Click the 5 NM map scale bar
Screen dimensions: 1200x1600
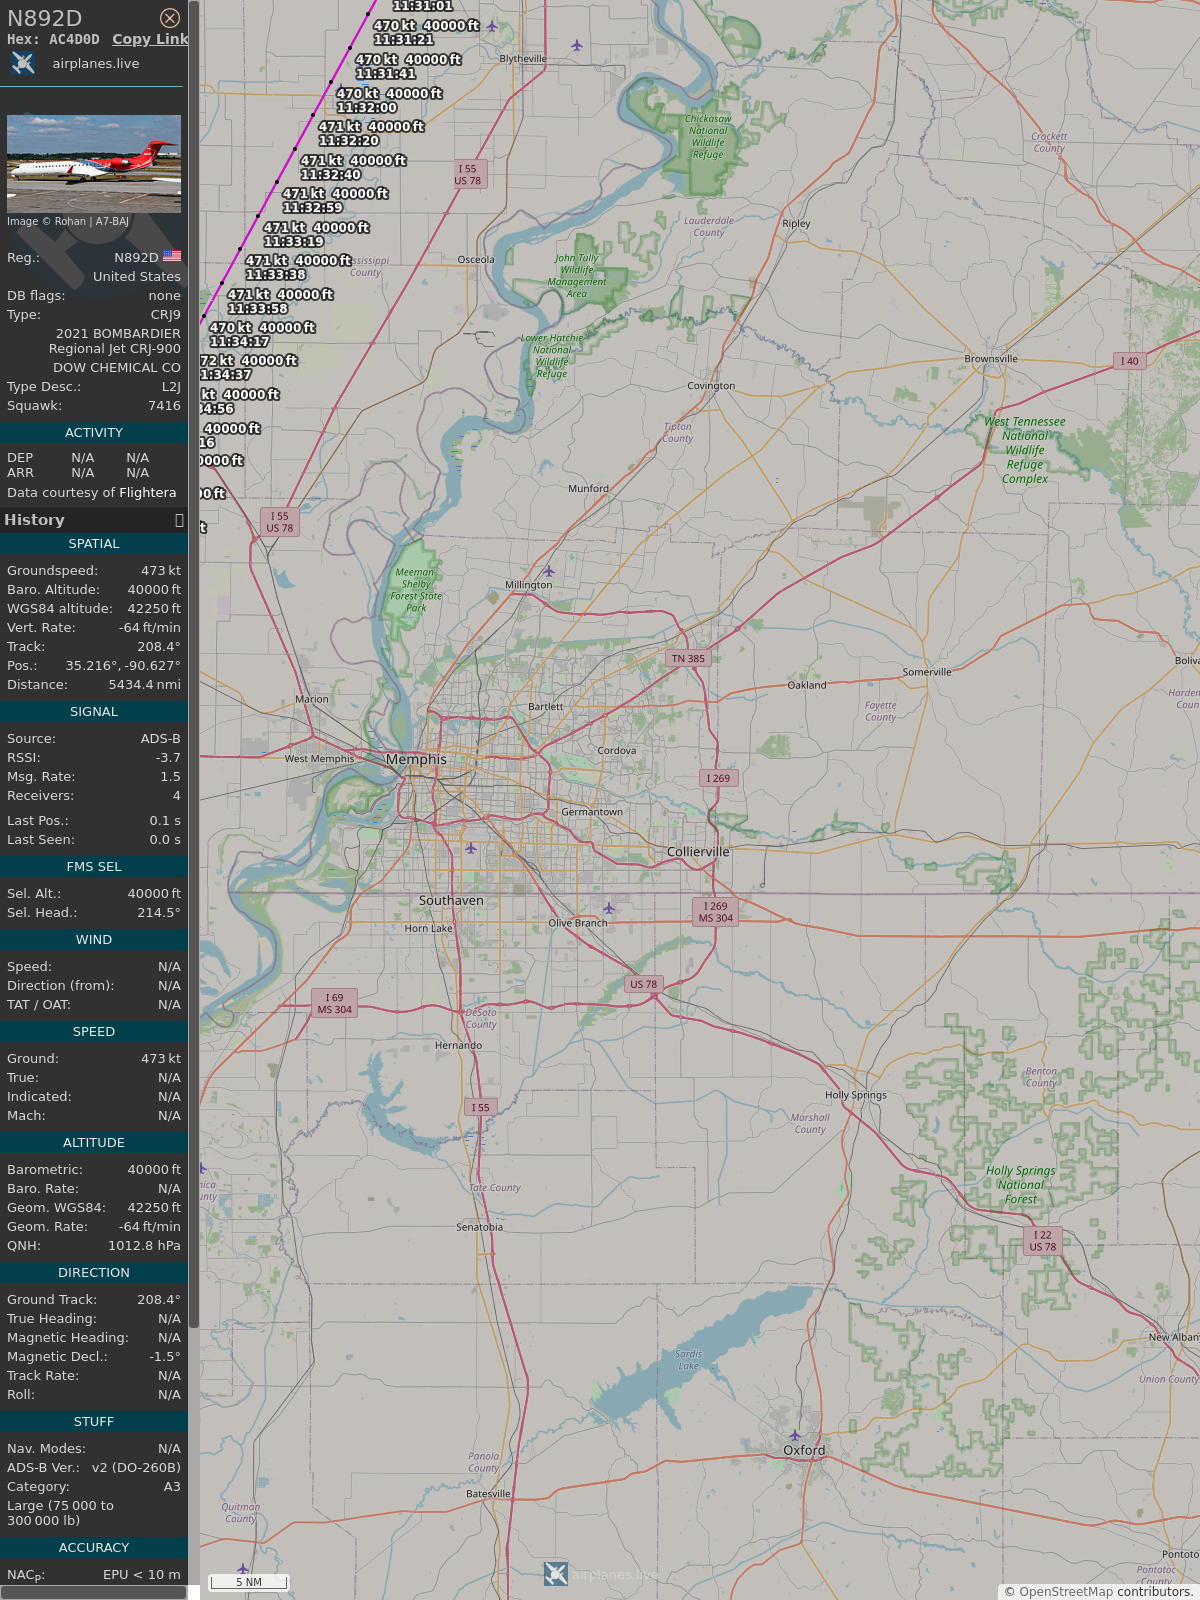point(249,1581)
